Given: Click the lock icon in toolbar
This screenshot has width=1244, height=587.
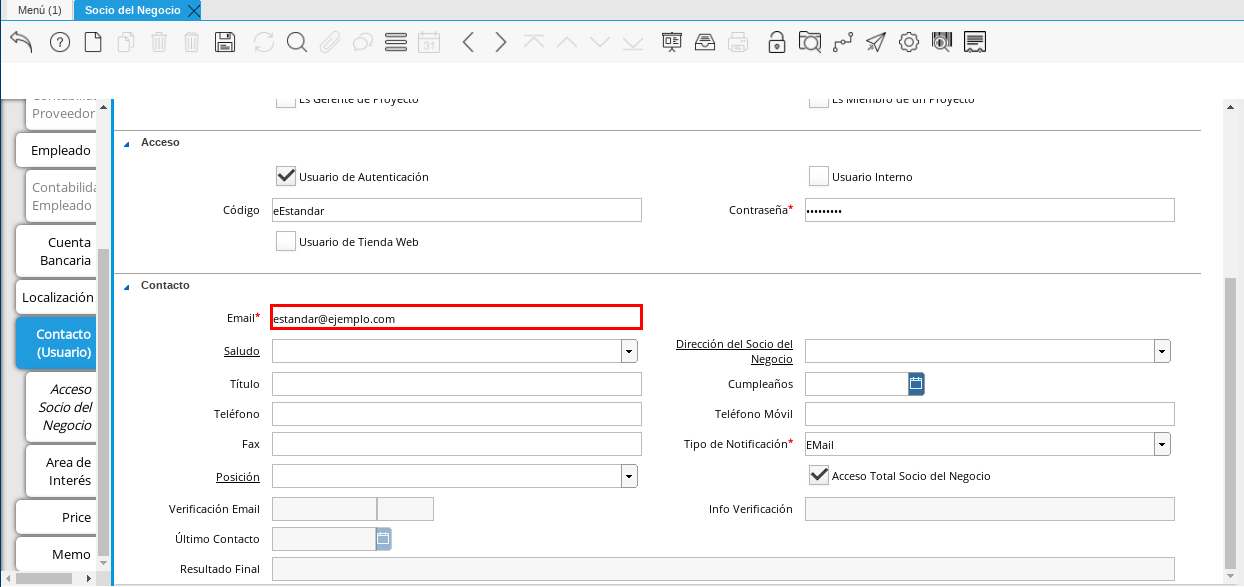Looking at the screenshot, I should point(776,42).
